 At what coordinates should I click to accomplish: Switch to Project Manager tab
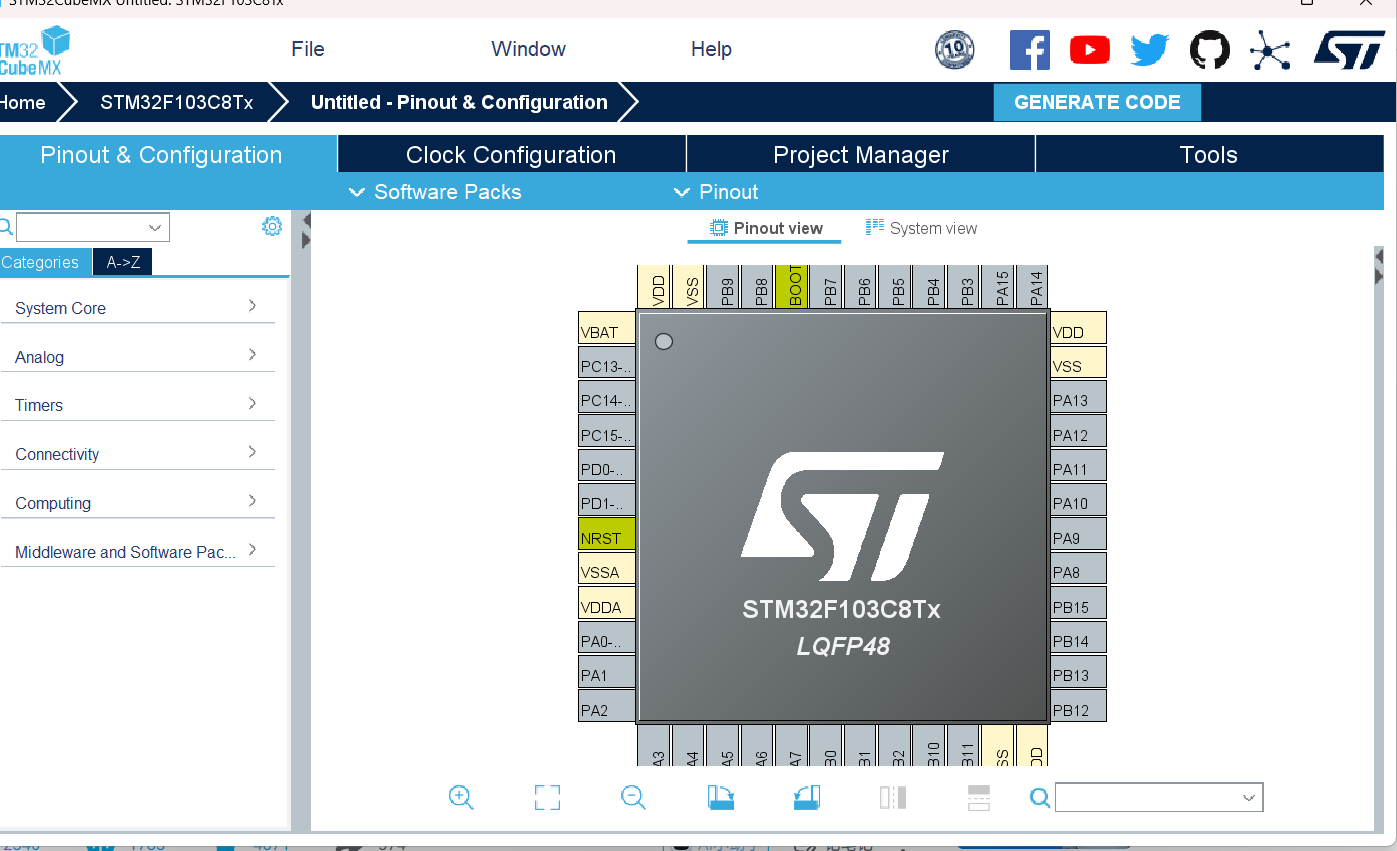tap(861, 155)
